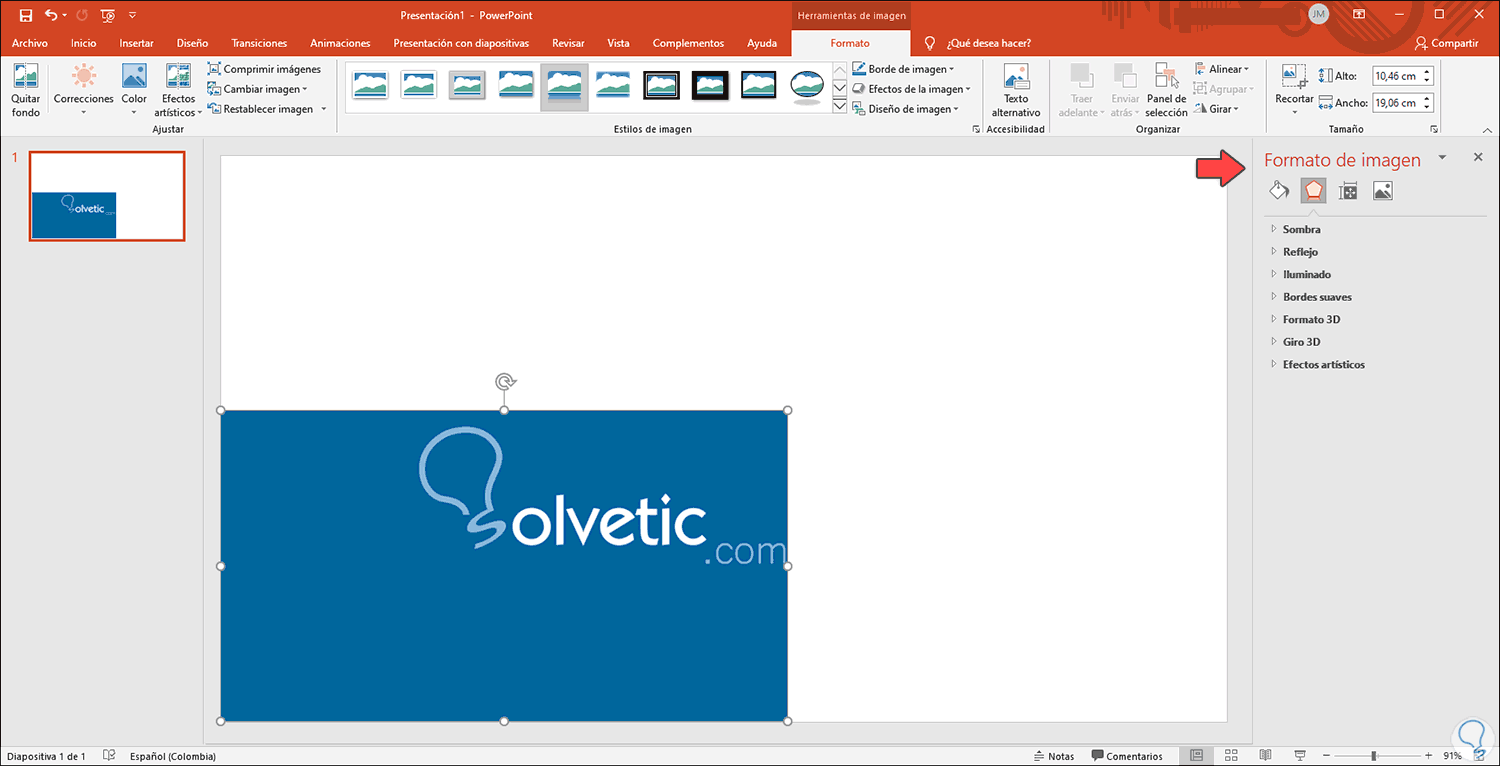Undo the last action

(x=51, y=15)
